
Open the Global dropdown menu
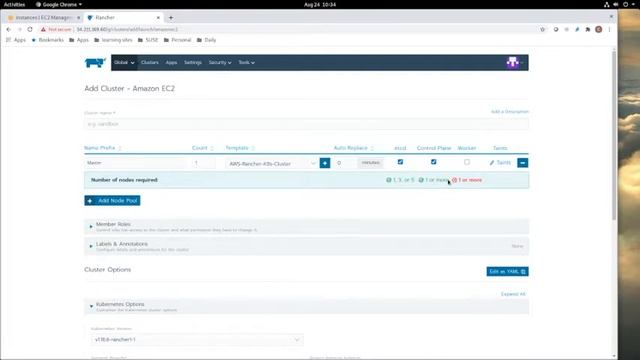pyautogui.click(x=124, y=62)
